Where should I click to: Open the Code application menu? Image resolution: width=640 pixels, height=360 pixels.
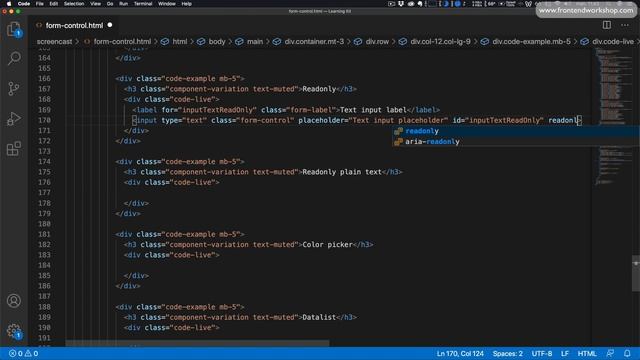(24, 4)
